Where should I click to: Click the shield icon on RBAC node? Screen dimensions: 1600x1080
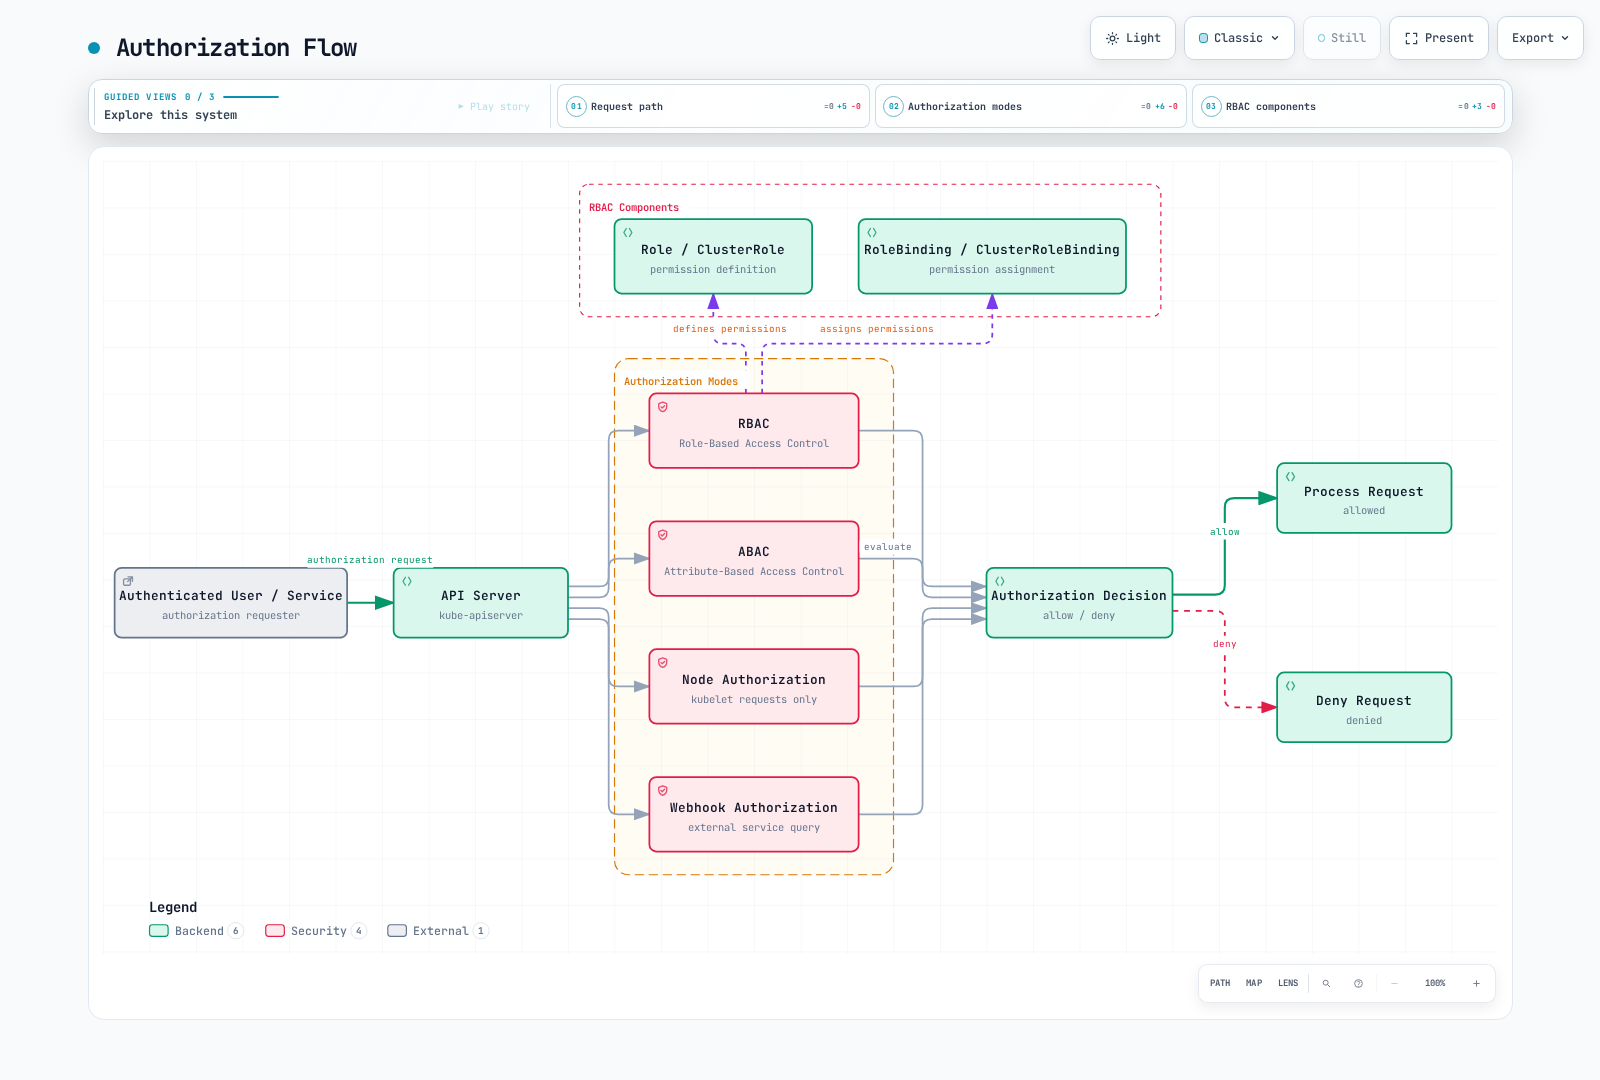click(663, 407)
